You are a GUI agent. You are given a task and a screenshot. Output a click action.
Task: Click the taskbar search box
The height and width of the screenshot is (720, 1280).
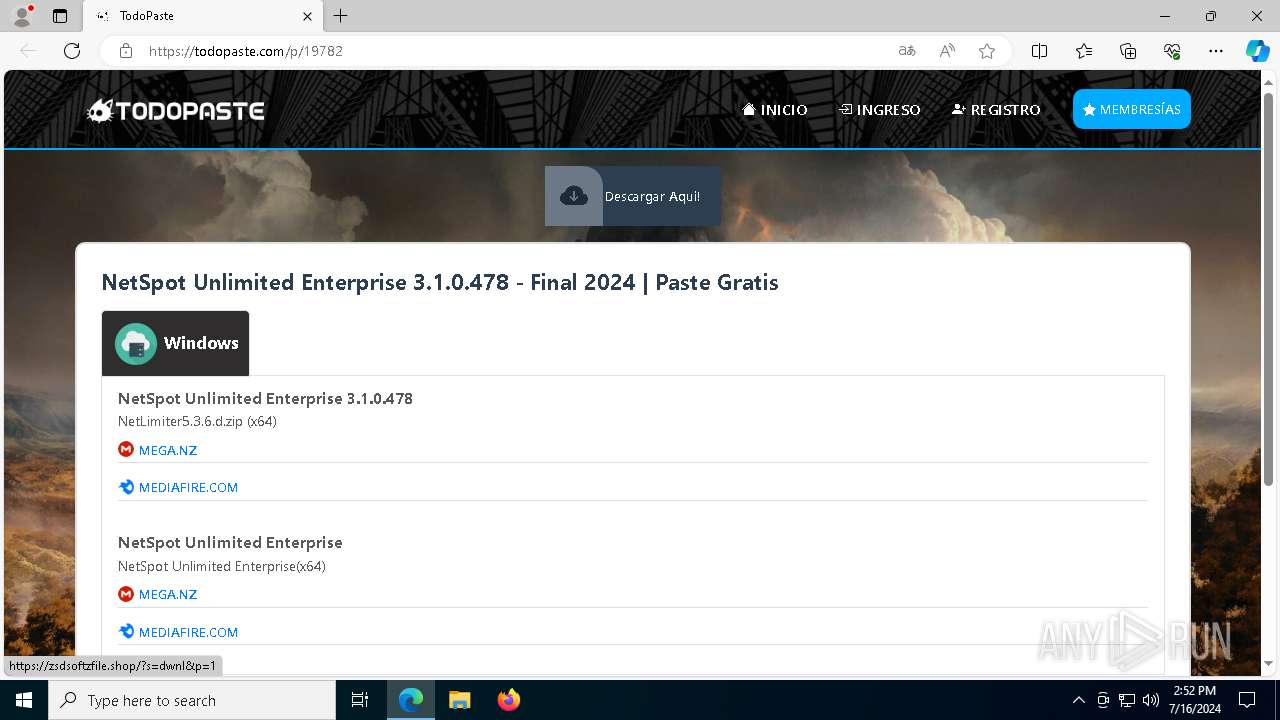coord(192,700)
